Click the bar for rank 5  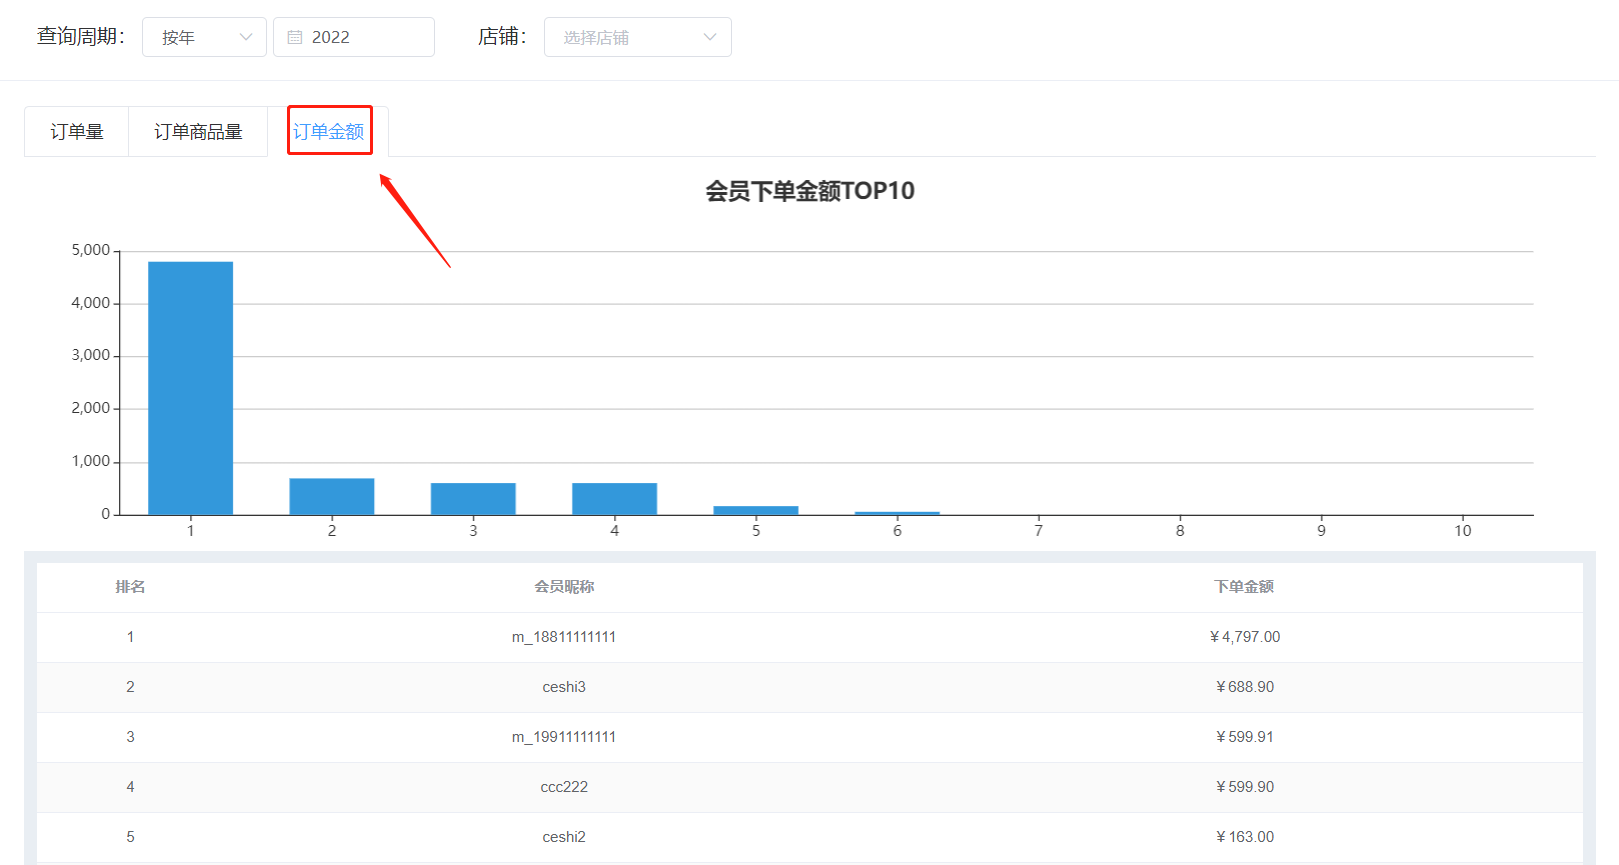click(756, 510)
